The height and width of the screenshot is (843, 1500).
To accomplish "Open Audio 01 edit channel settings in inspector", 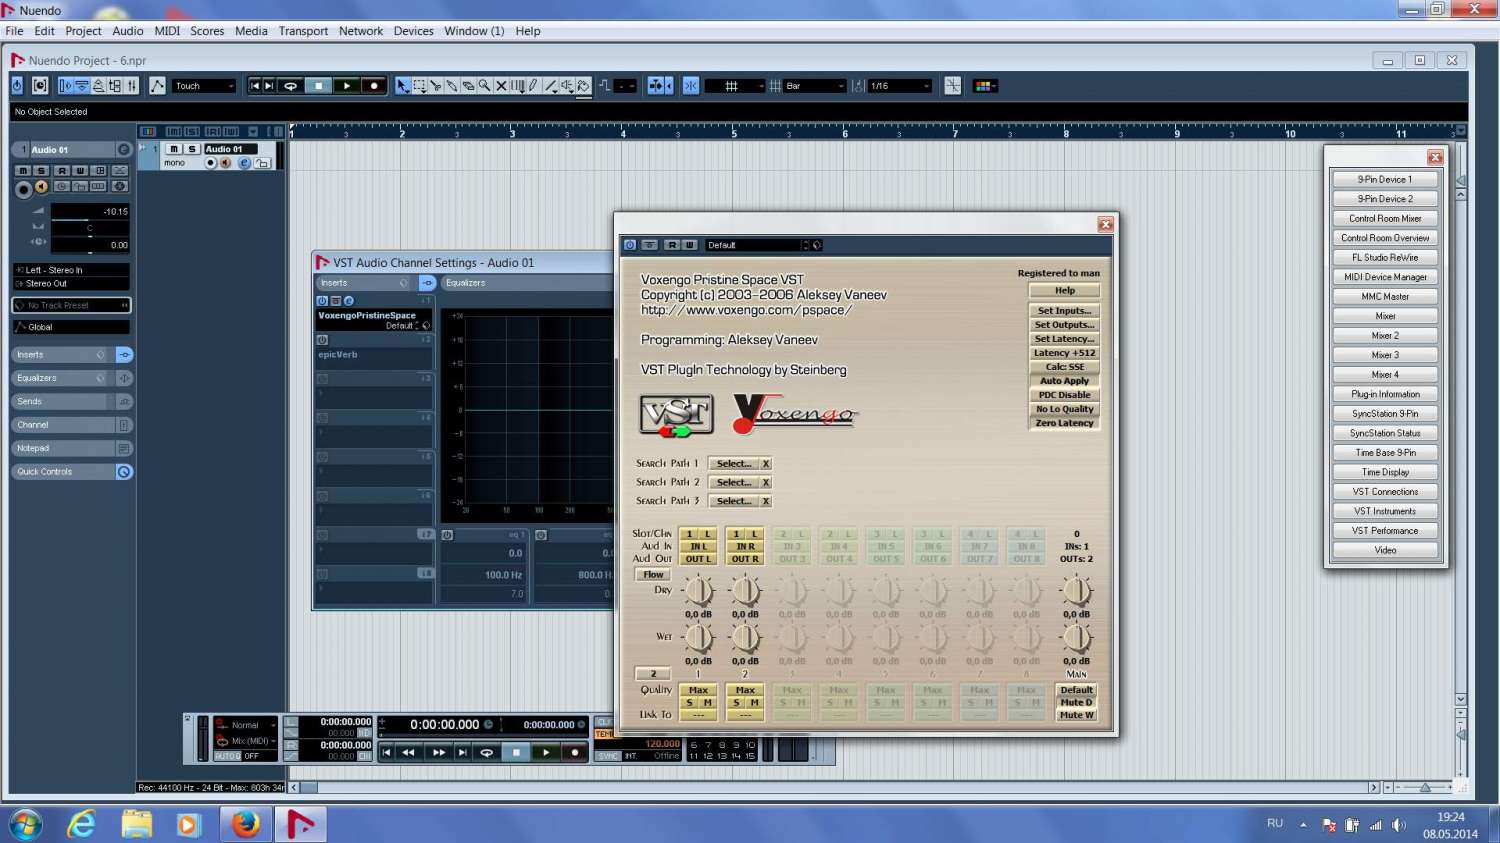I will (x=124, y=150).
